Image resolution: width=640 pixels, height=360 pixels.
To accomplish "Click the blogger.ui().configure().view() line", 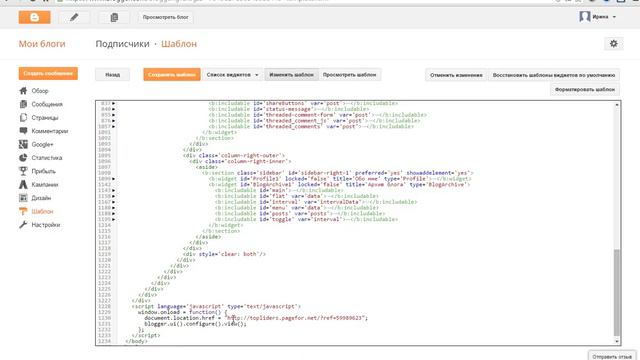I will (196, 324).
